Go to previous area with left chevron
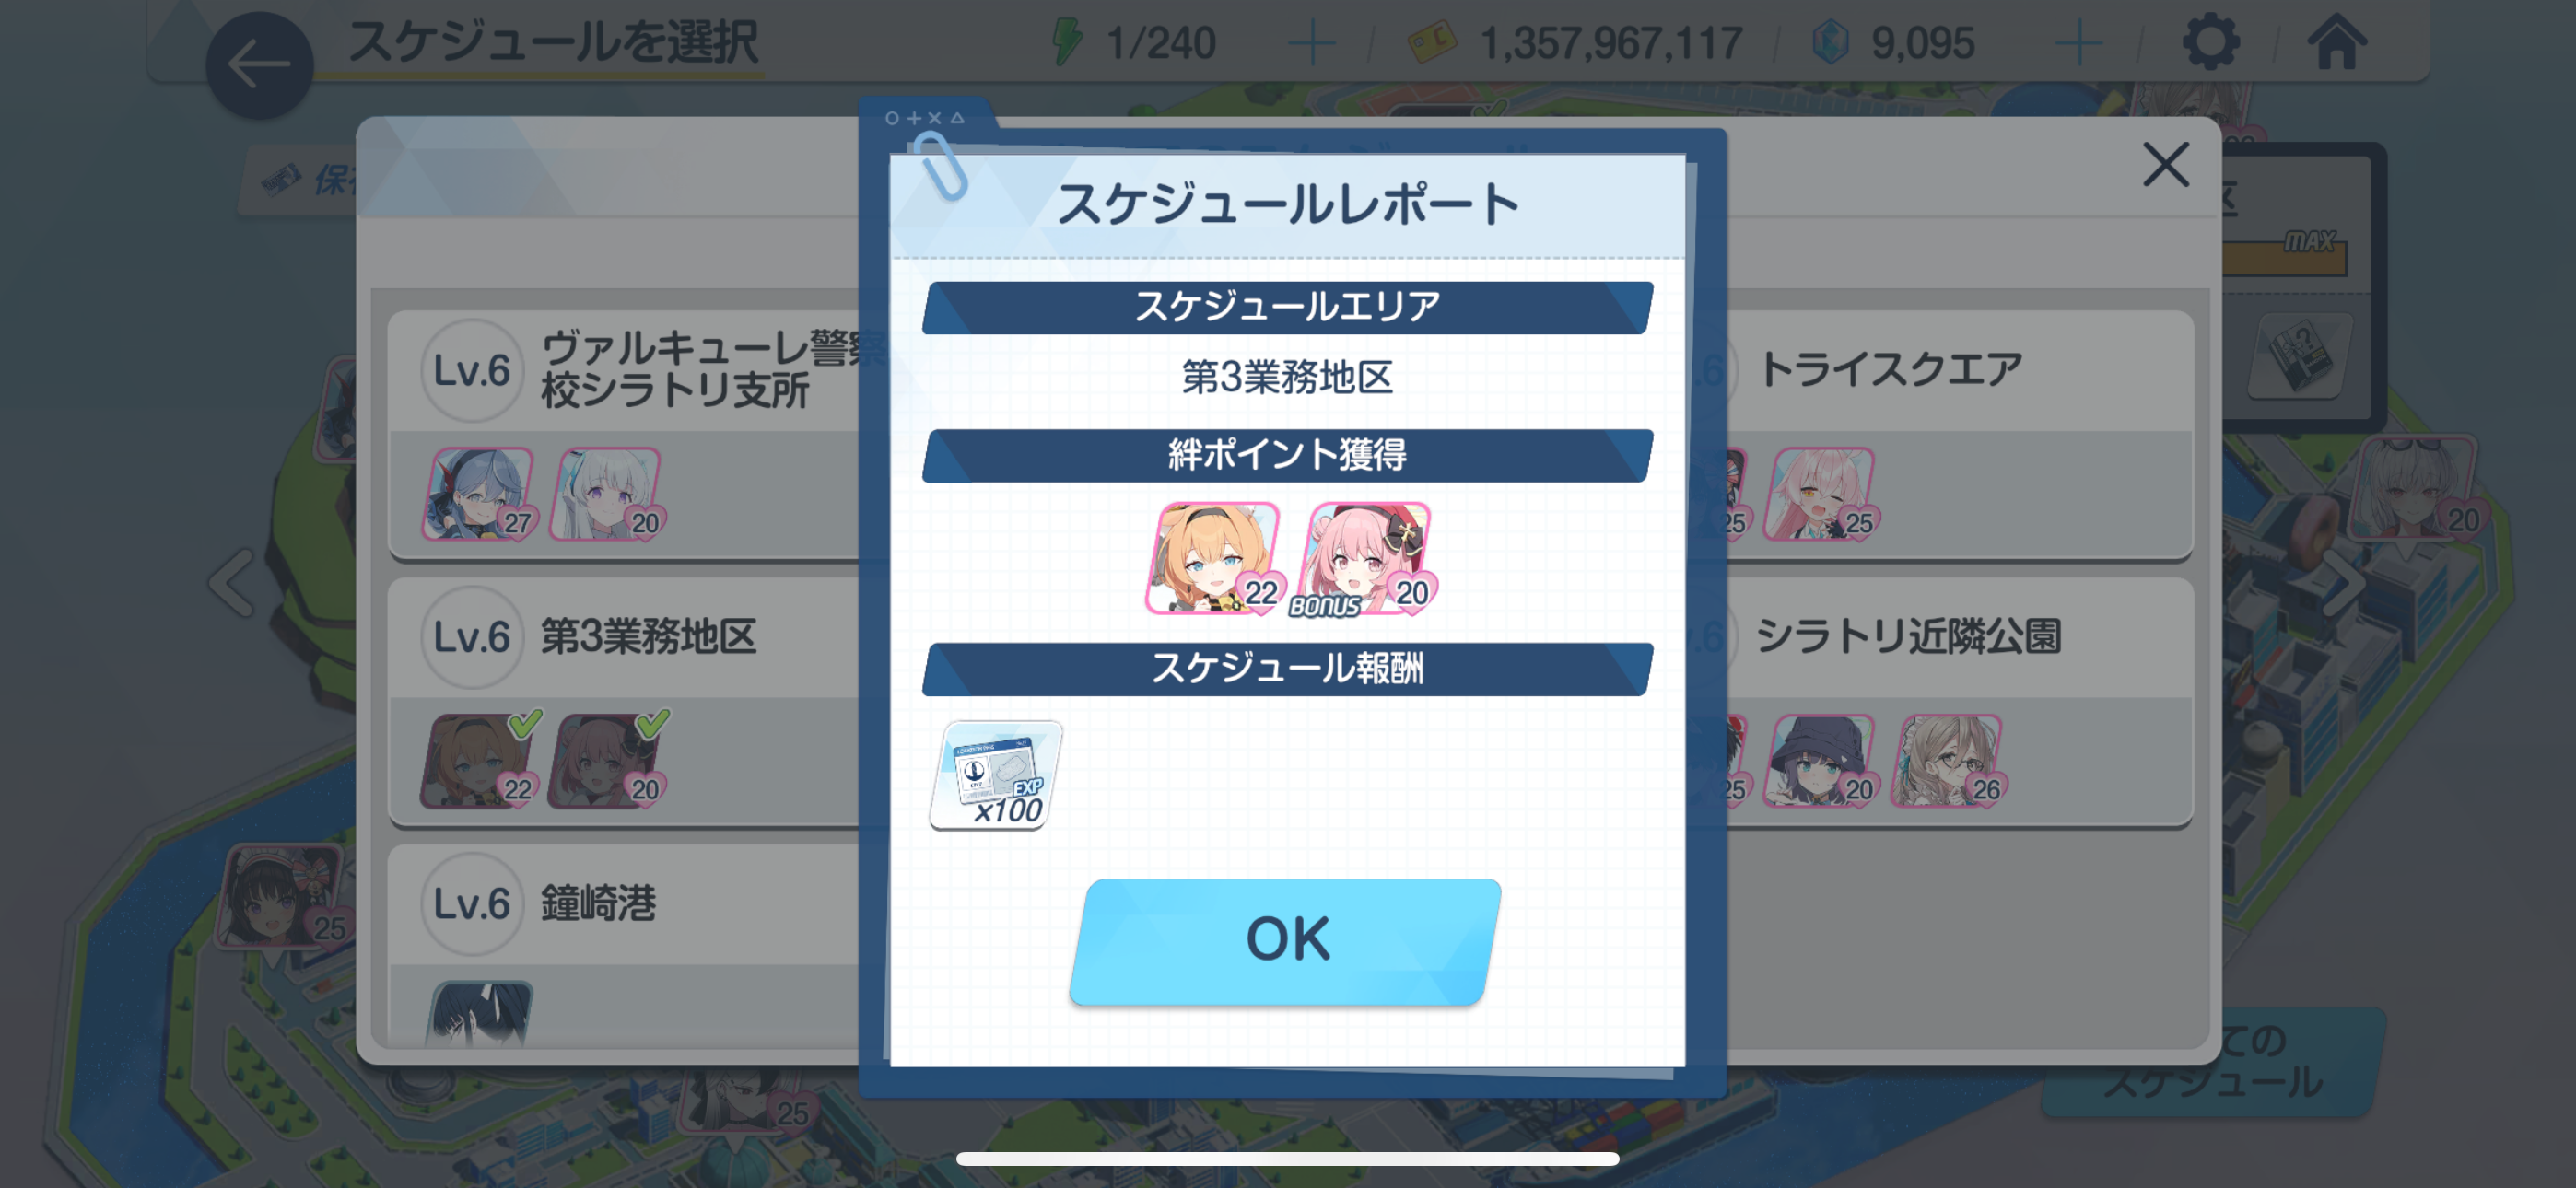The width and height of the screenshot is (2576, 1188). [234, 582]
